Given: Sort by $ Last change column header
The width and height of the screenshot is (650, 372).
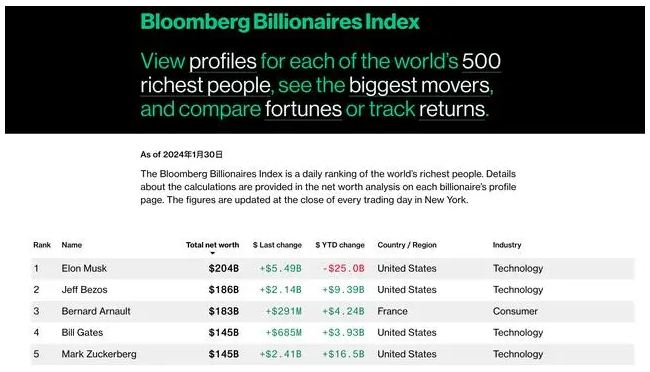Looking at the screenshot, I should (277, 245).
